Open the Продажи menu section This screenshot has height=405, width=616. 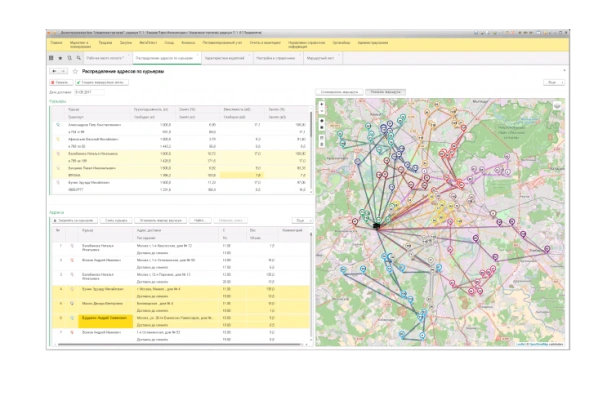pyautogui.click(x=105, y=44)
